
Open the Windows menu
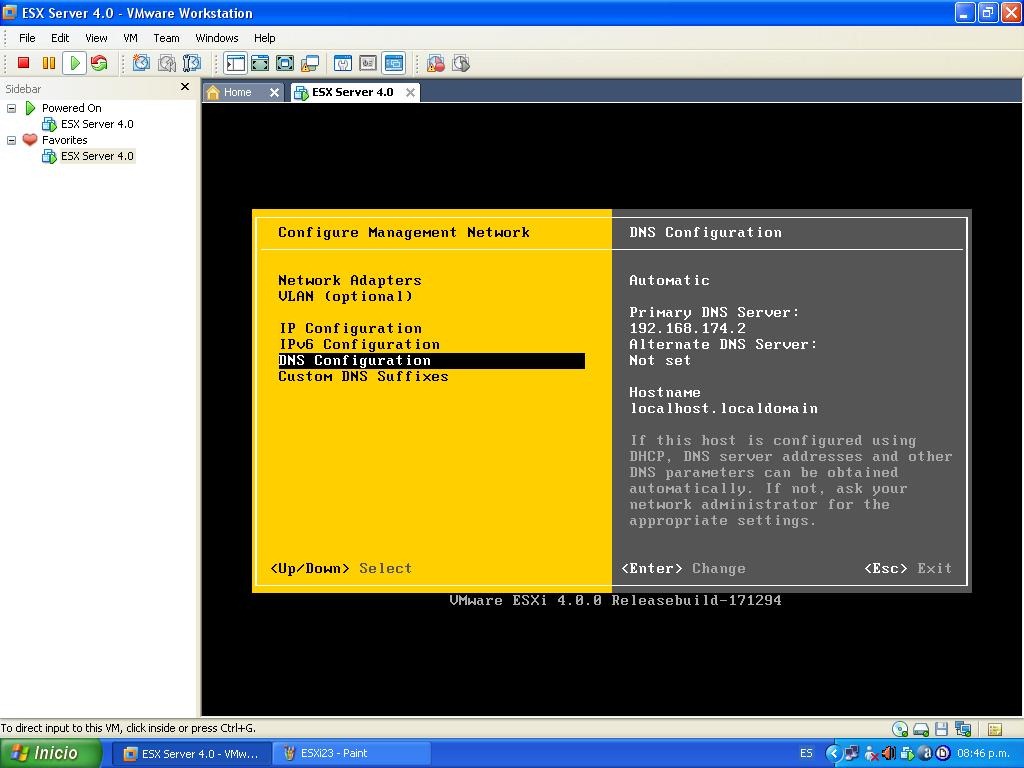[x=217, y=38]
